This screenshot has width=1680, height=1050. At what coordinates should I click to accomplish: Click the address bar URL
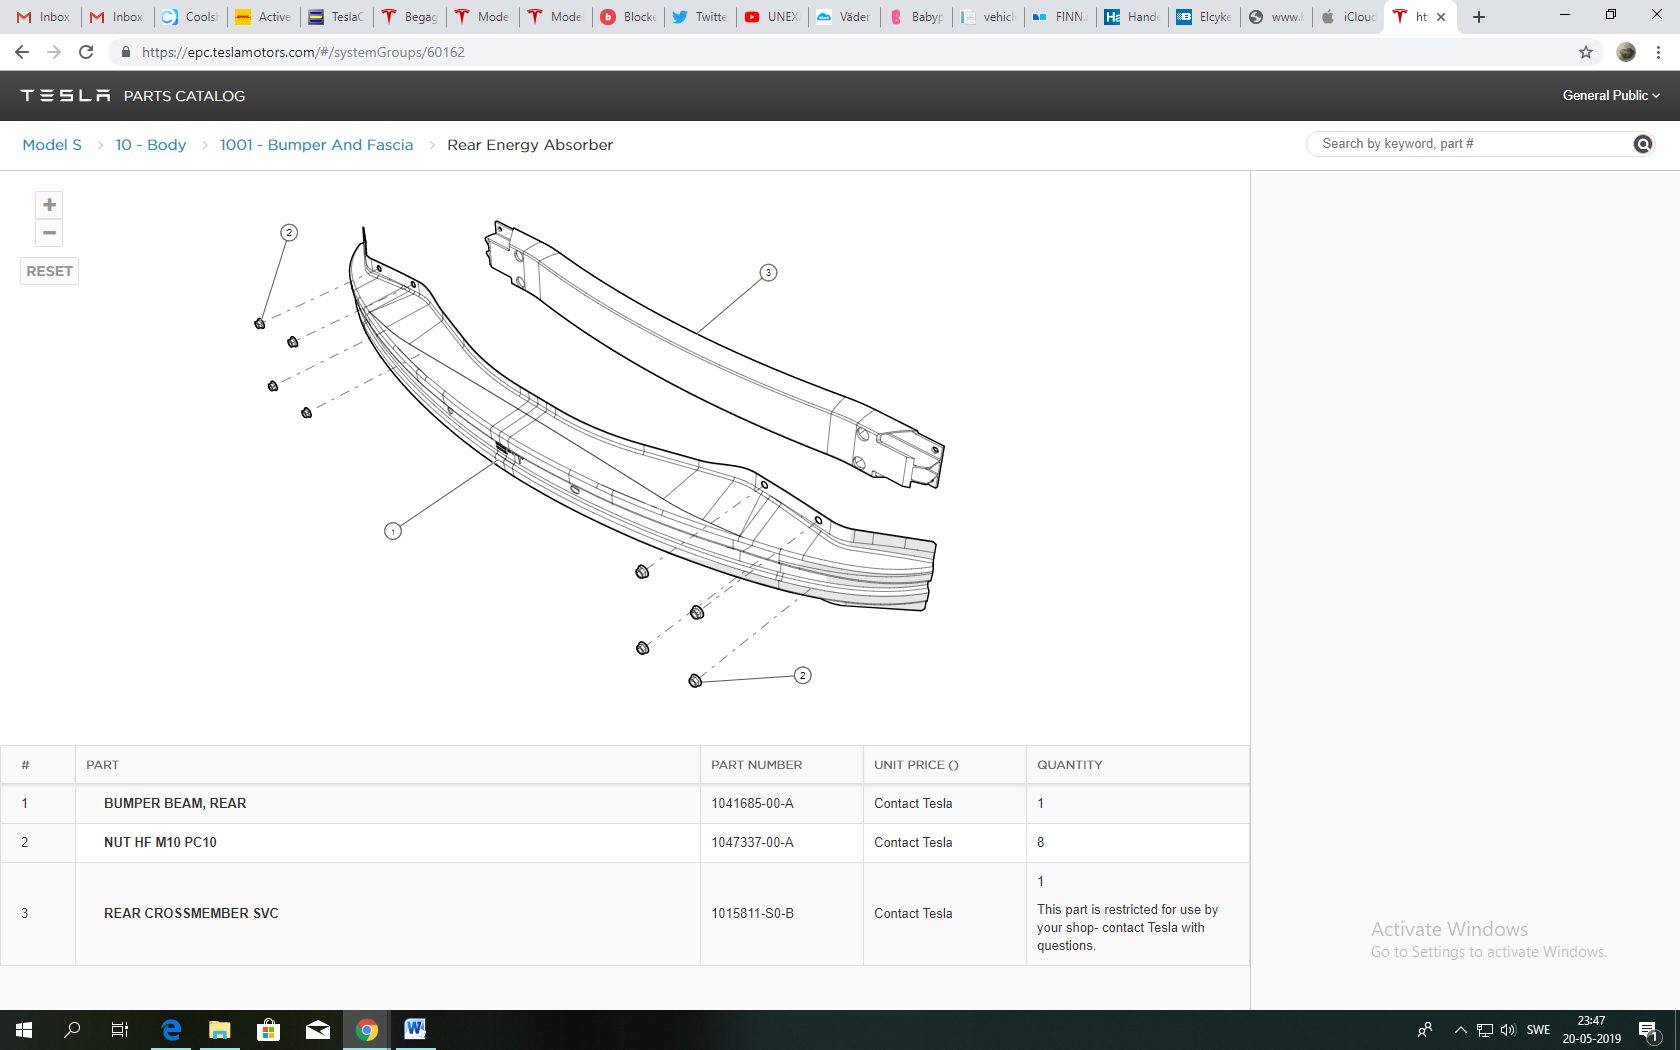(303, 52)
